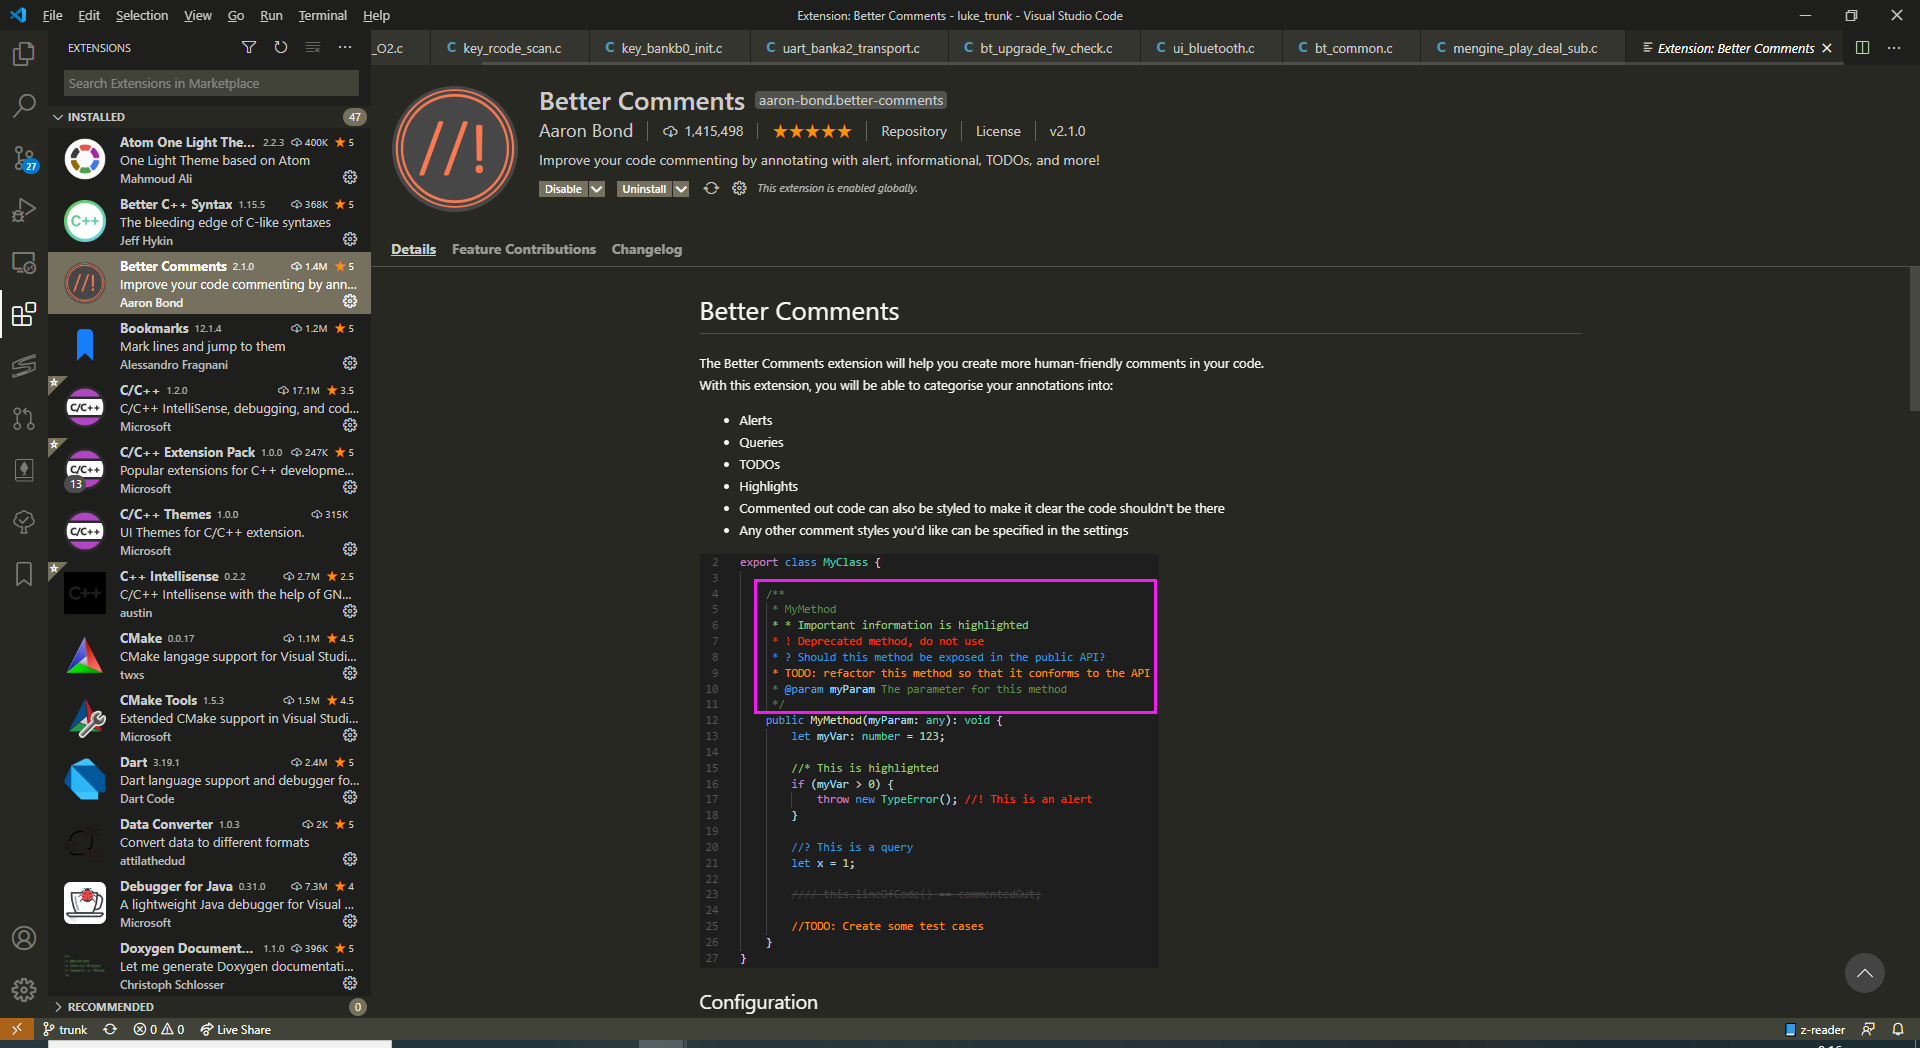Click errors and warnings count in status bar
Viewport: 1920px width, 1048px height.
tap(159, 1029)
